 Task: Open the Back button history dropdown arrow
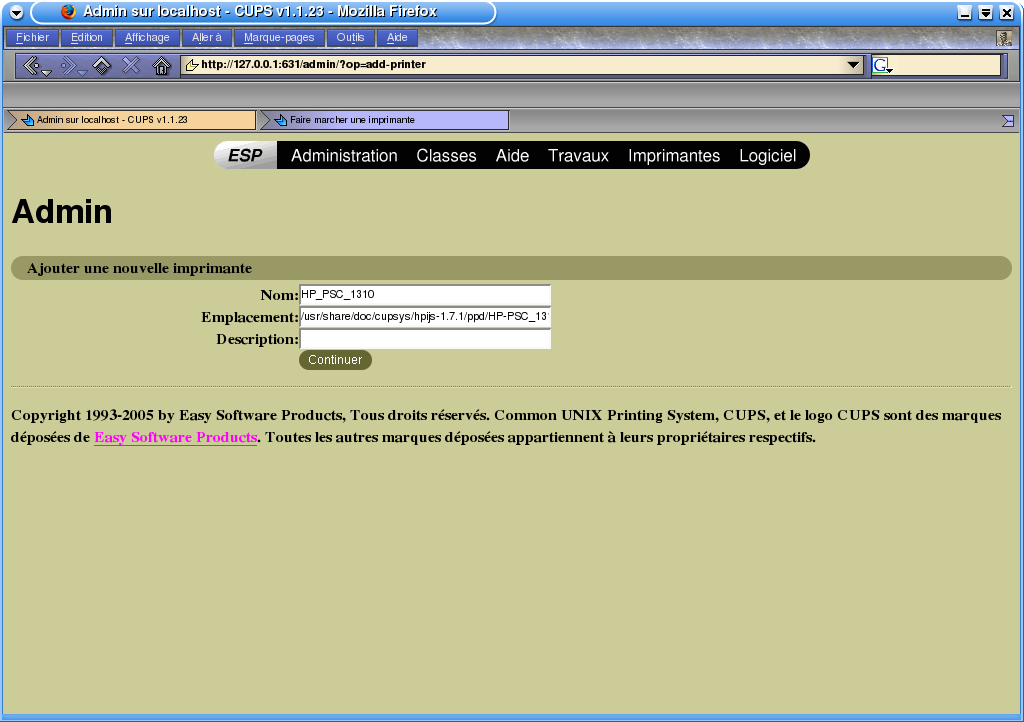pyautogui.click(x=46, y=72)
